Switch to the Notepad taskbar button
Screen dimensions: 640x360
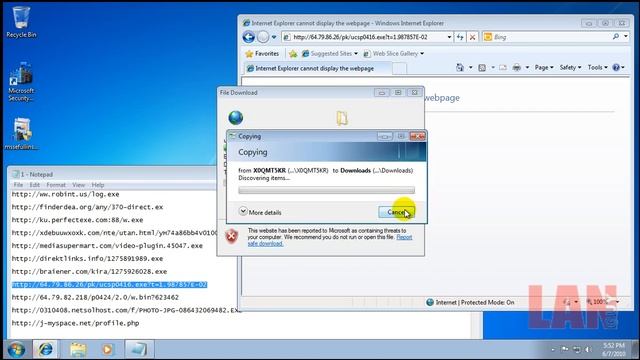138,349
